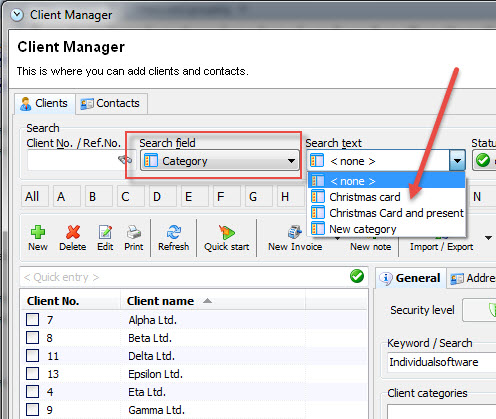This screenshot has height=419, width=496.
Task: Tick the checkbox for Gamma Ltd.
Action: (32, 409)
